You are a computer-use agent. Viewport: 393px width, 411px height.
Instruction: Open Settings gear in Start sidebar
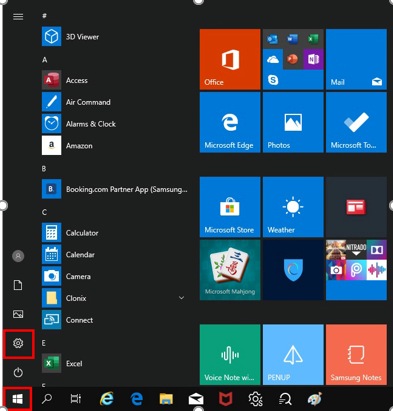18,343
